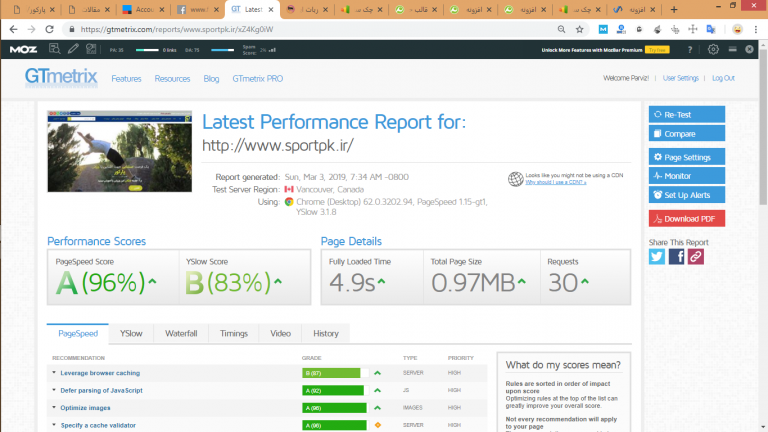This screenshot has height=432, width=768.
Task: Open the History tab
Action: (x=326, y=334)
